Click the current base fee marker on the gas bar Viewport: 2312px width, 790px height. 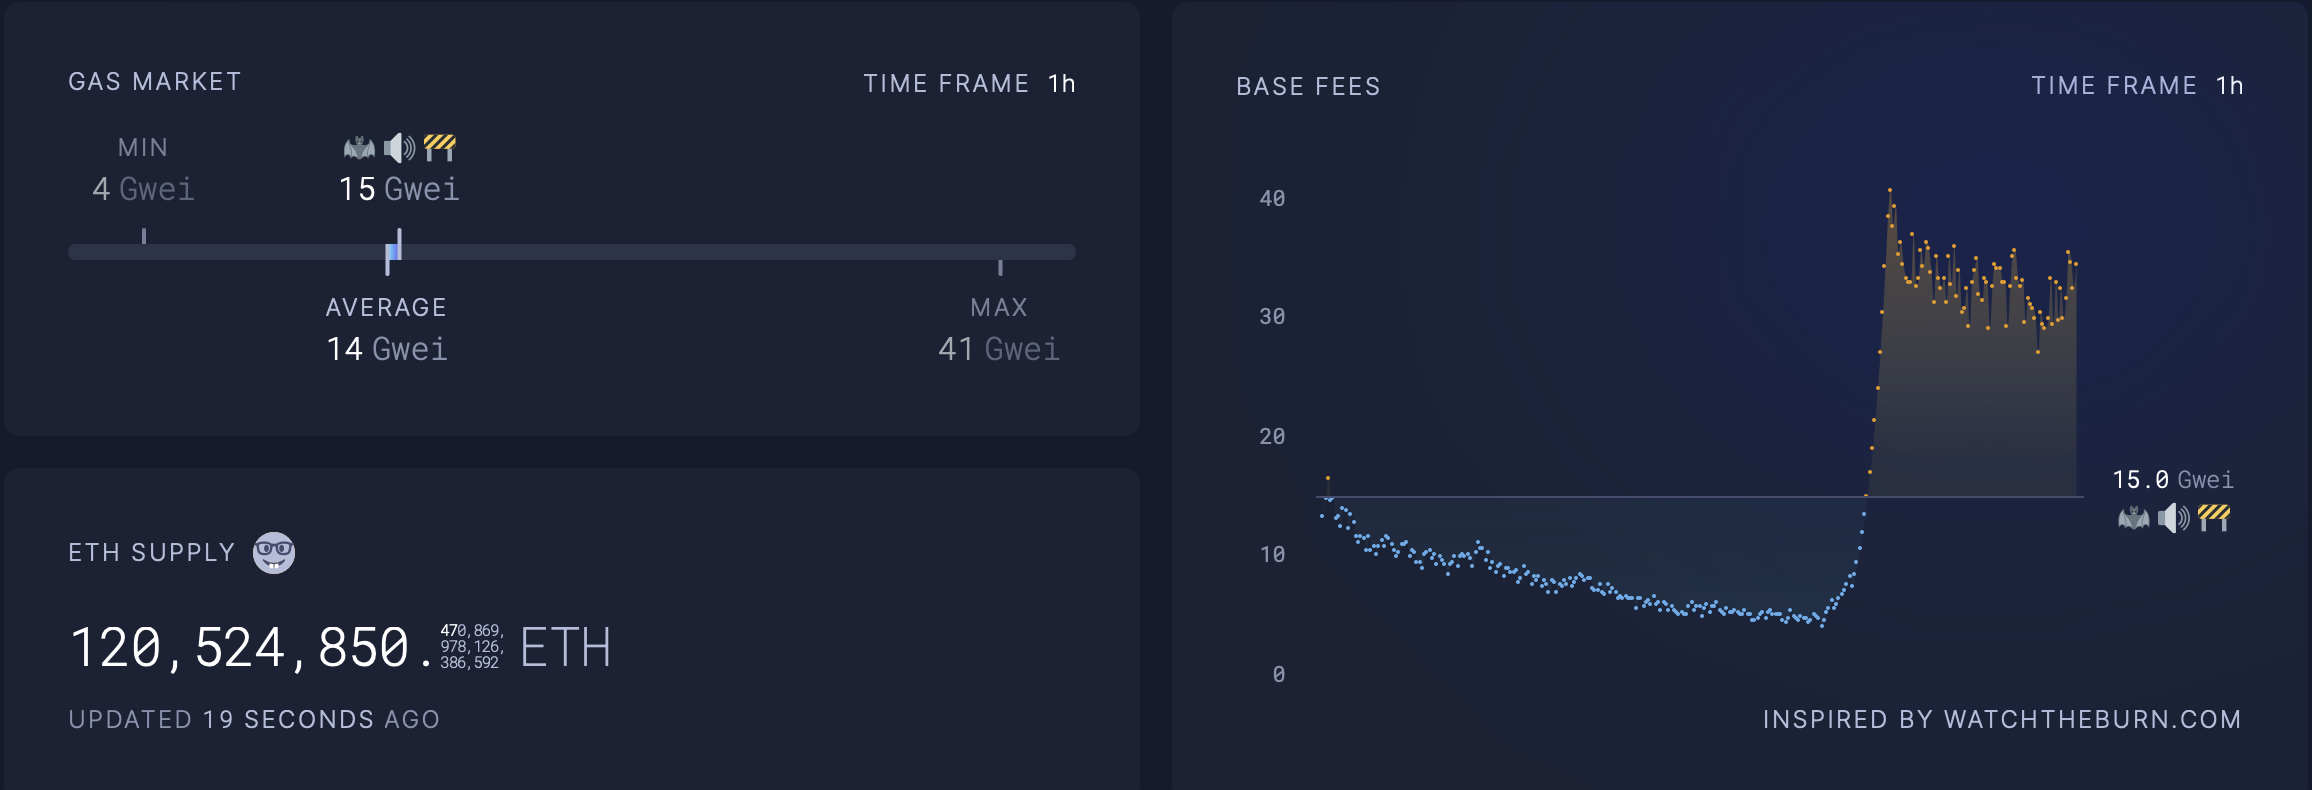click(x=398, y=245)
